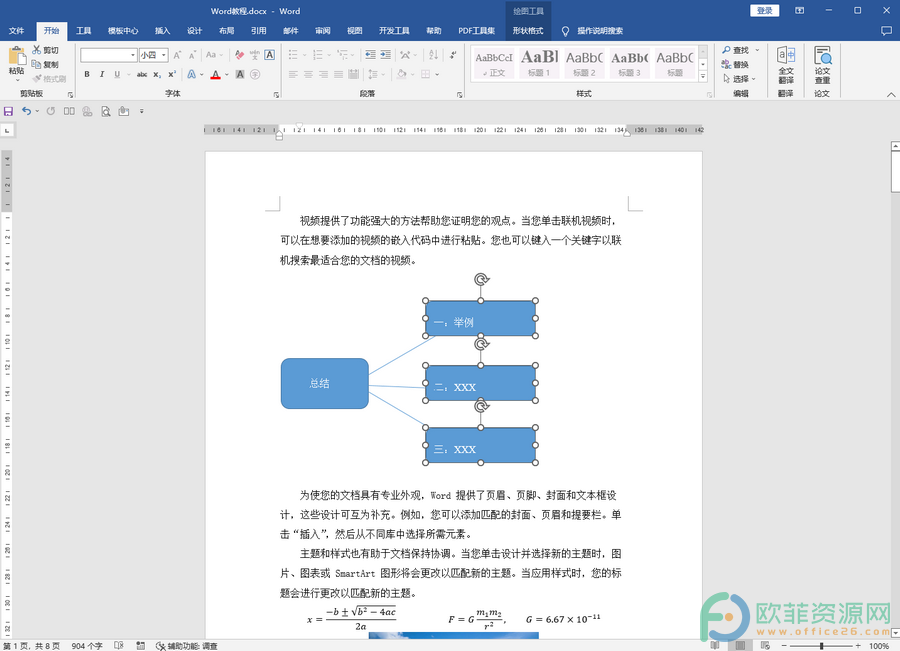900x651 pixels.
Task: Clear all formatting with the eraser icon
Action: click(239, 55)
